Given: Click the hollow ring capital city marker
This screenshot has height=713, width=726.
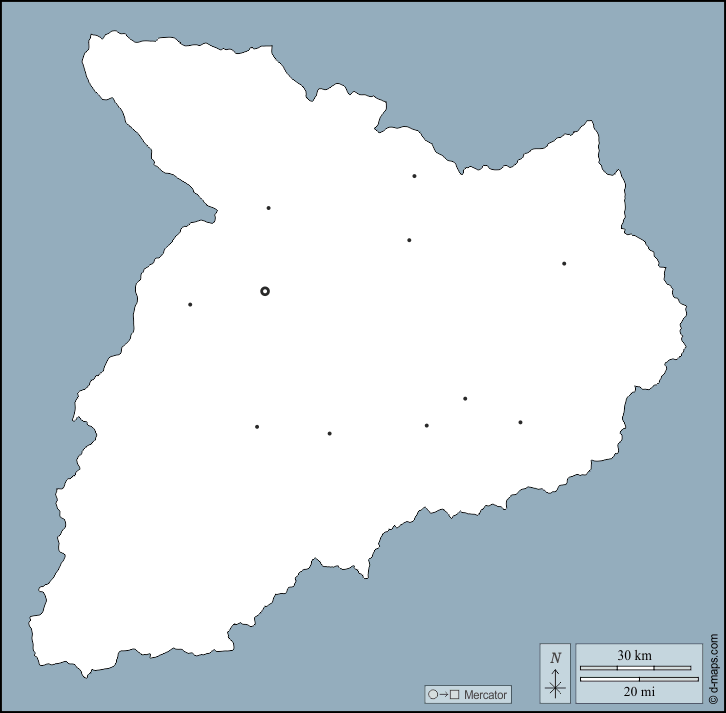Looking at the screenshot, I should (x=265, y=291).
